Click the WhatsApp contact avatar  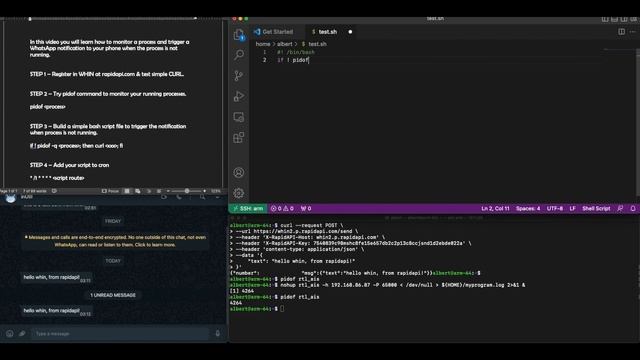point(11,198)
